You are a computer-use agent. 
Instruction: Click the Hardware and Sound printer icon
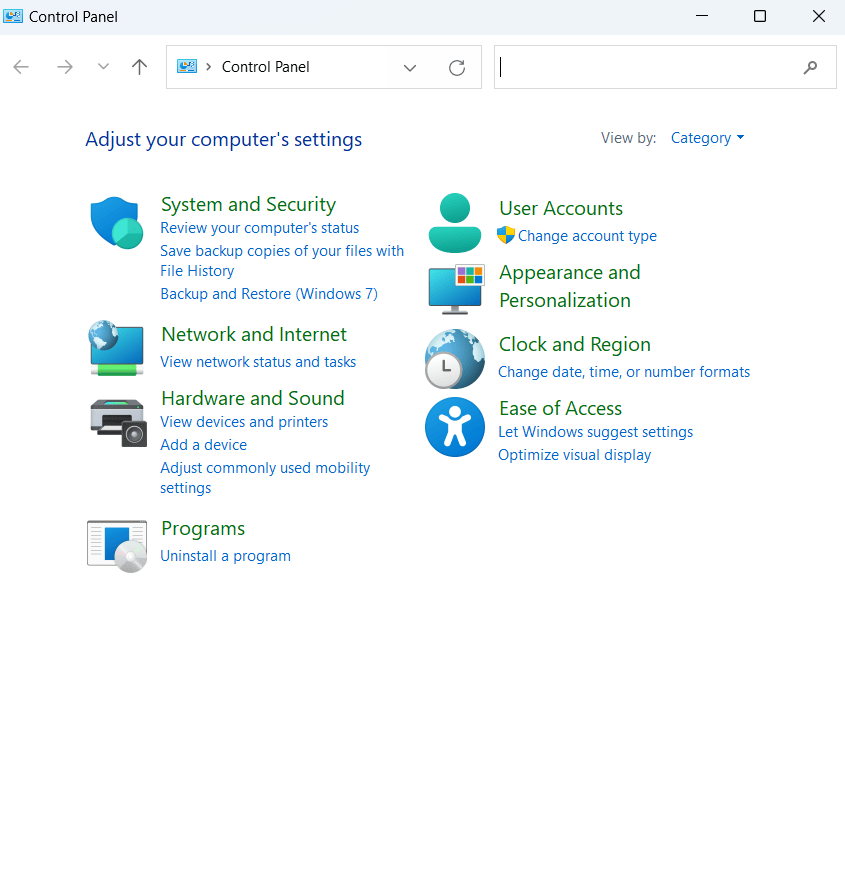point(116,422)
